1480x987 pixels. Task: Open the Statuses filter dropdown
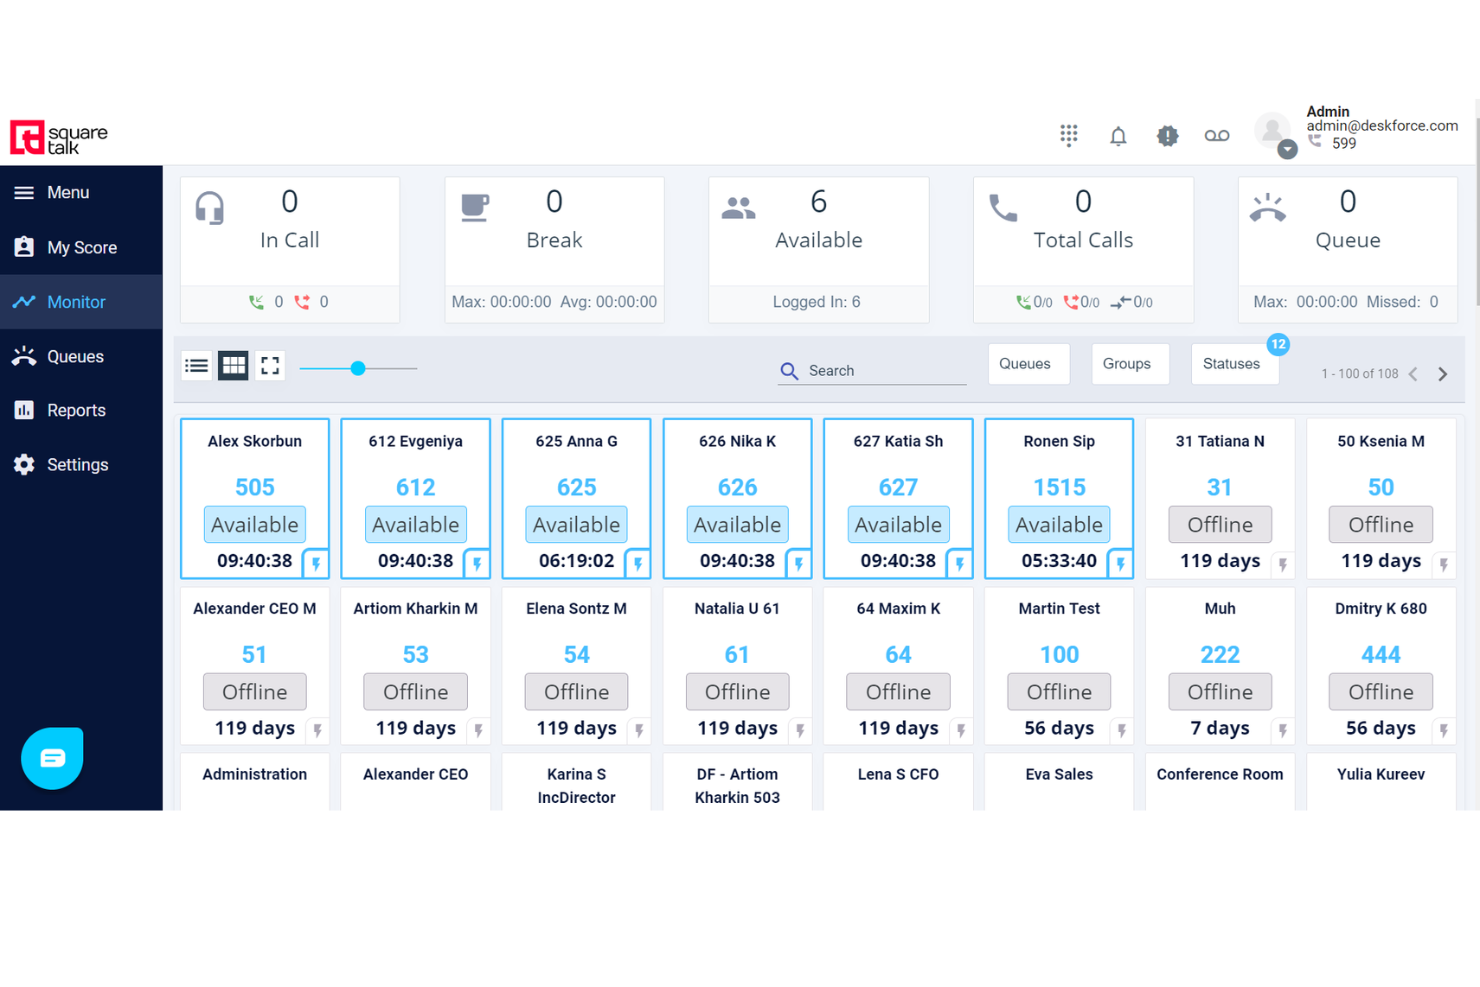coord(1233,364)
